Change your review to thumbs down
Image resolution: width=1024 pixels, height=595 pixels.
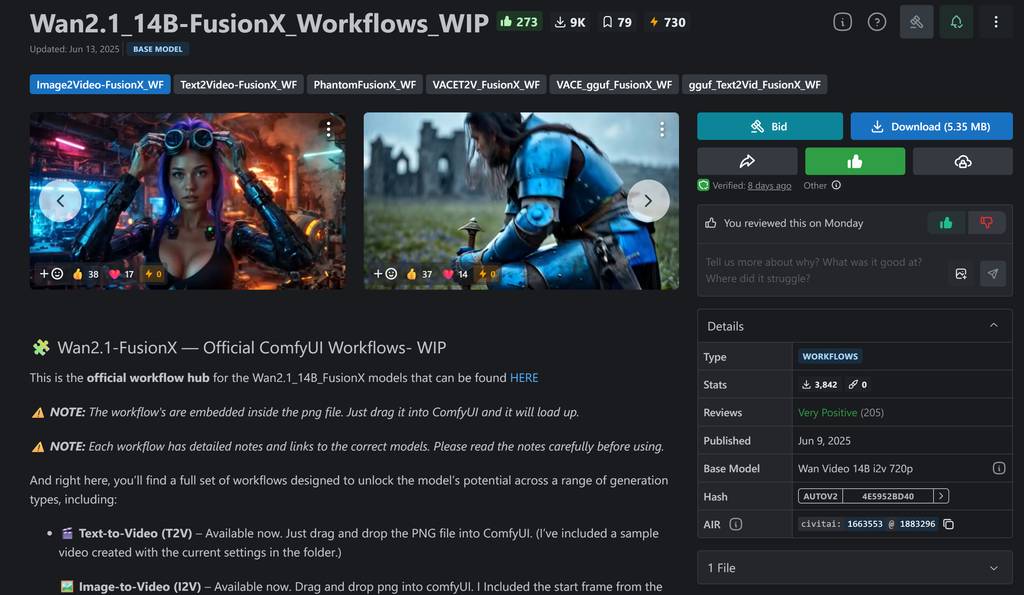(986, 223)
